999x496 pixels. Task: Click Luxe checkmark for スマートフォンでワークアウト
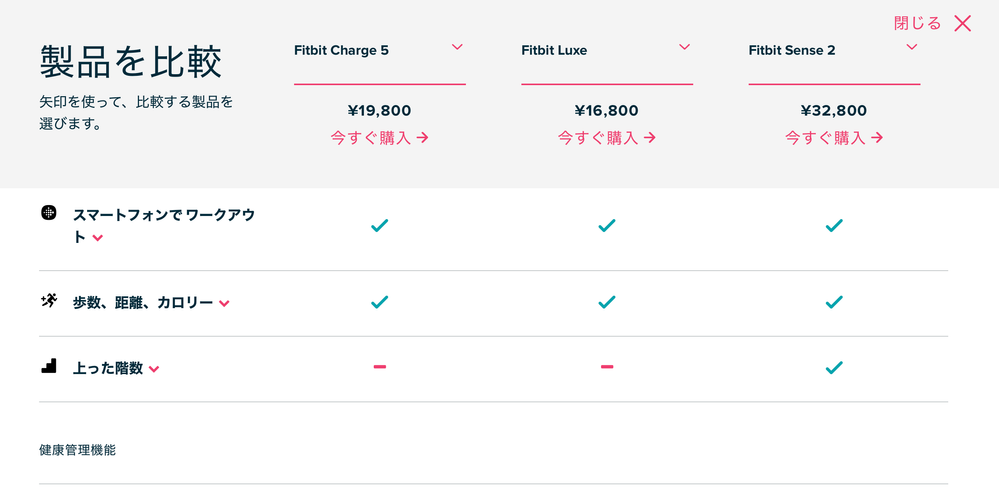click(x=607, y=225)
